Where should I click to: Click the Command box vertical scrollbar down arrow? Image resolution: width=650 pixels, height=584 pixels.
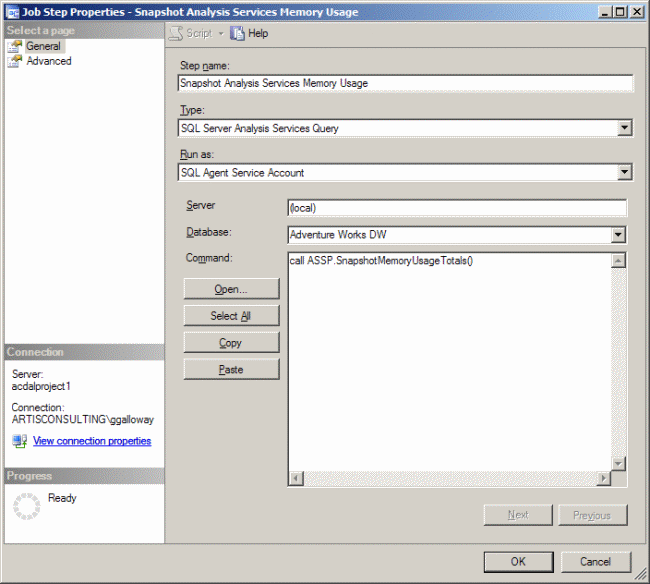coord(618,464)
